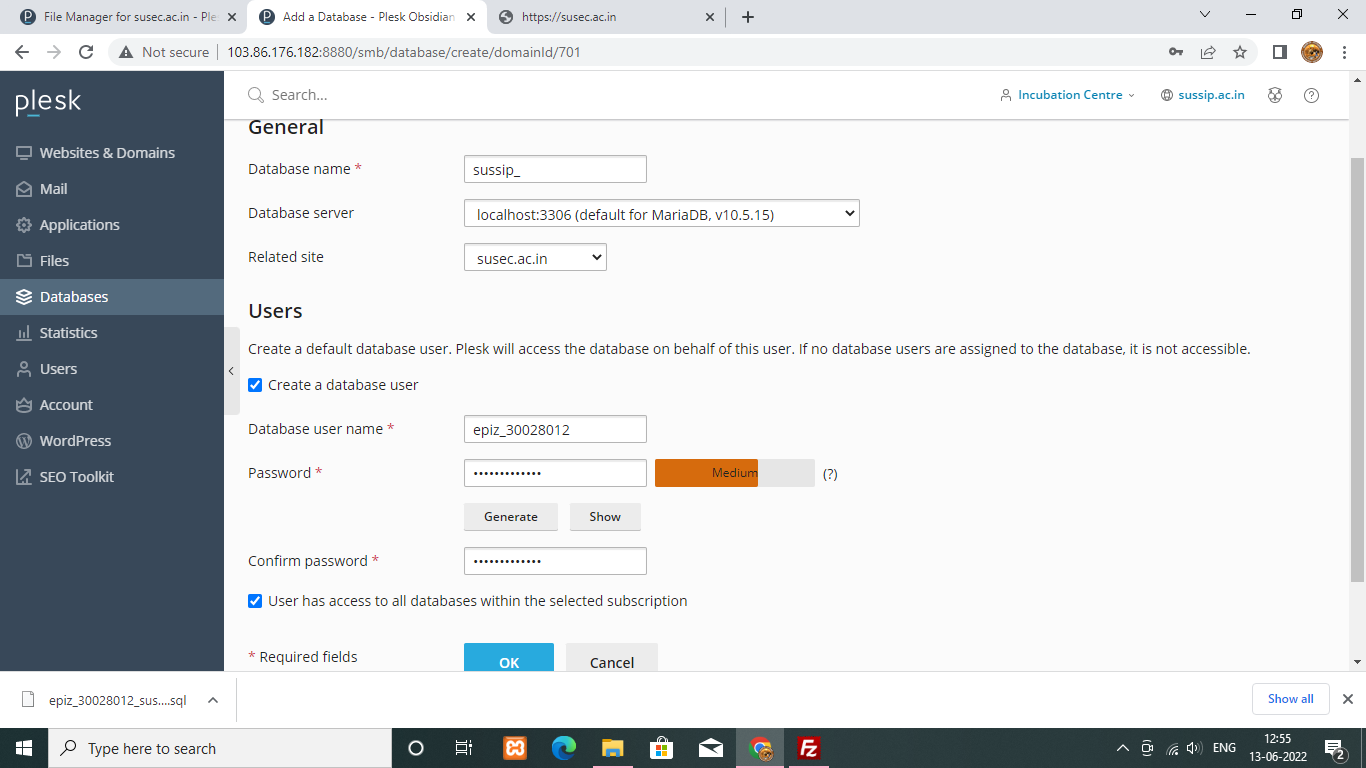Open the help question mark icon
The height and width of the screenshot is (768, 1366).
coord(1311,95)
